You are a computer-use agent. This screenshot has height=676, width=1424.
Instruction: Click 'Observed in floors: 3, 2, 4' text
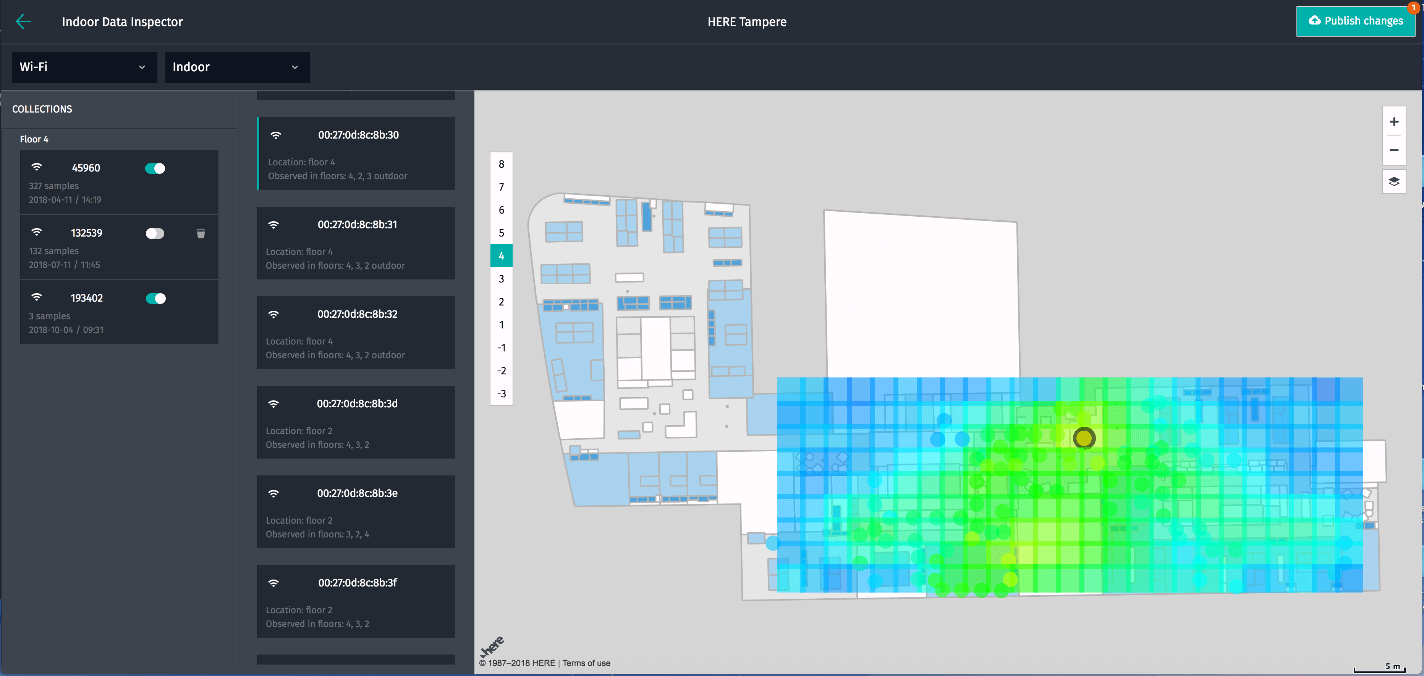pyautogui.click(x=318, y=534)
